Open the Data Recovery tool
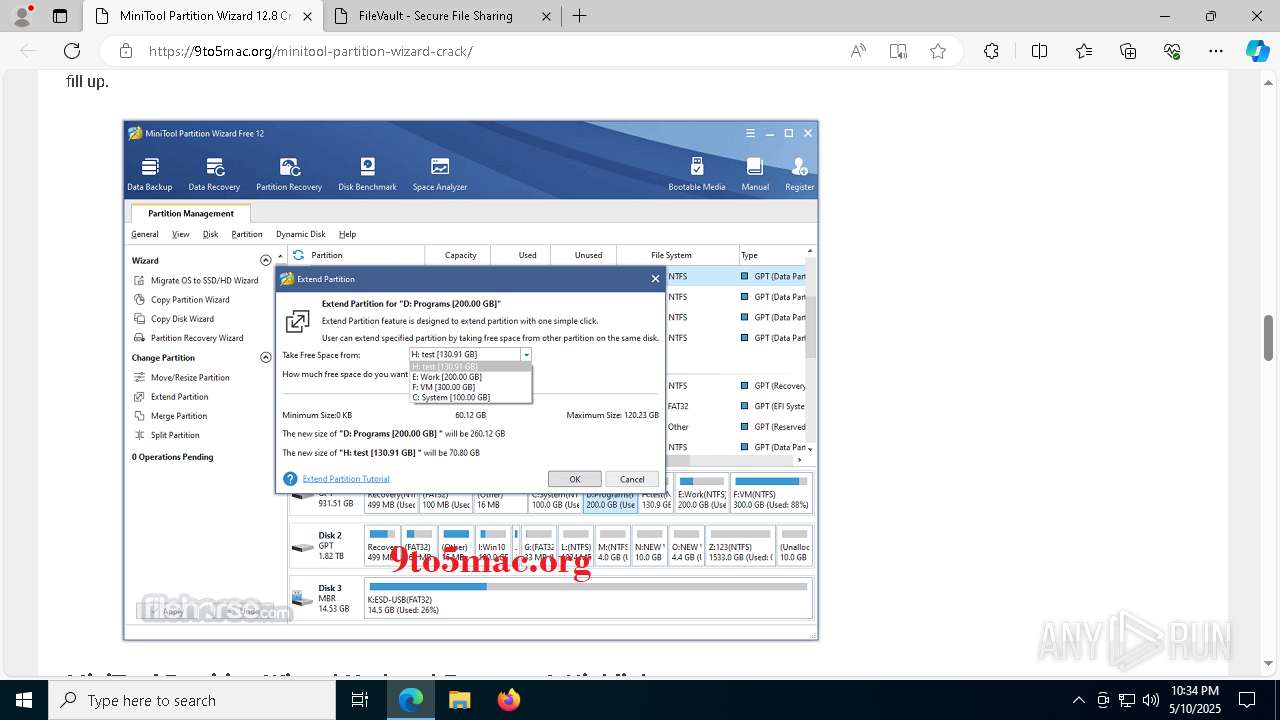1280x720 pixels. pyautogui.click(x=214, y=174)
